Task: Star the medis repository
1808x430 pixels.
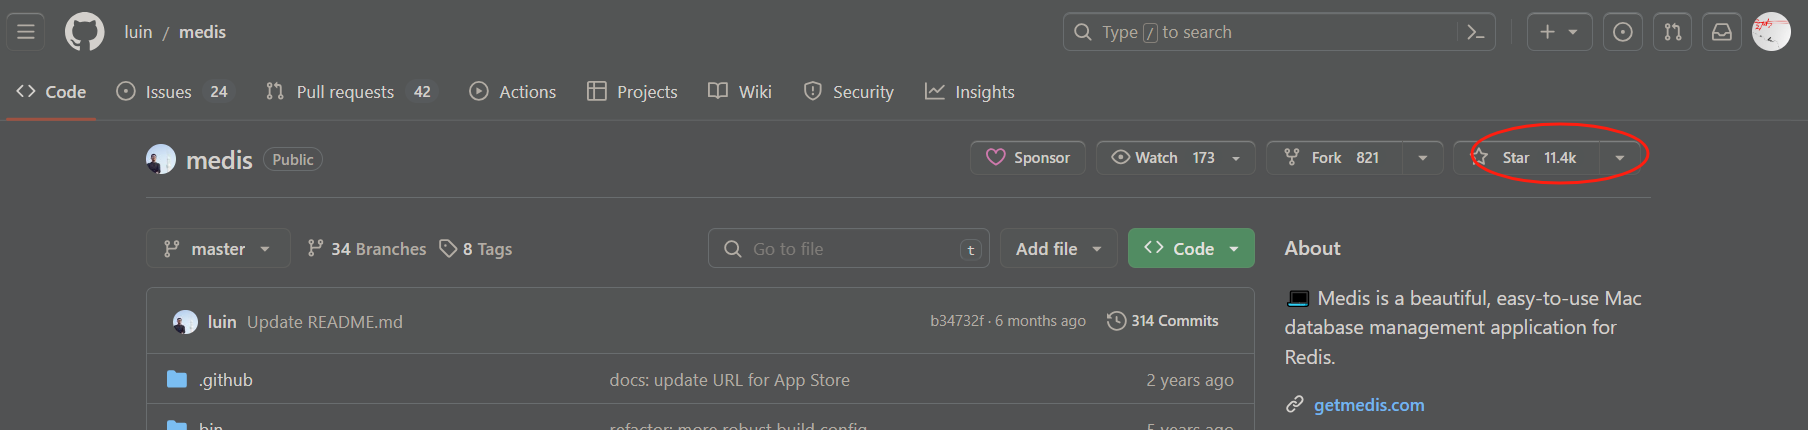Action: [1526, 158]
